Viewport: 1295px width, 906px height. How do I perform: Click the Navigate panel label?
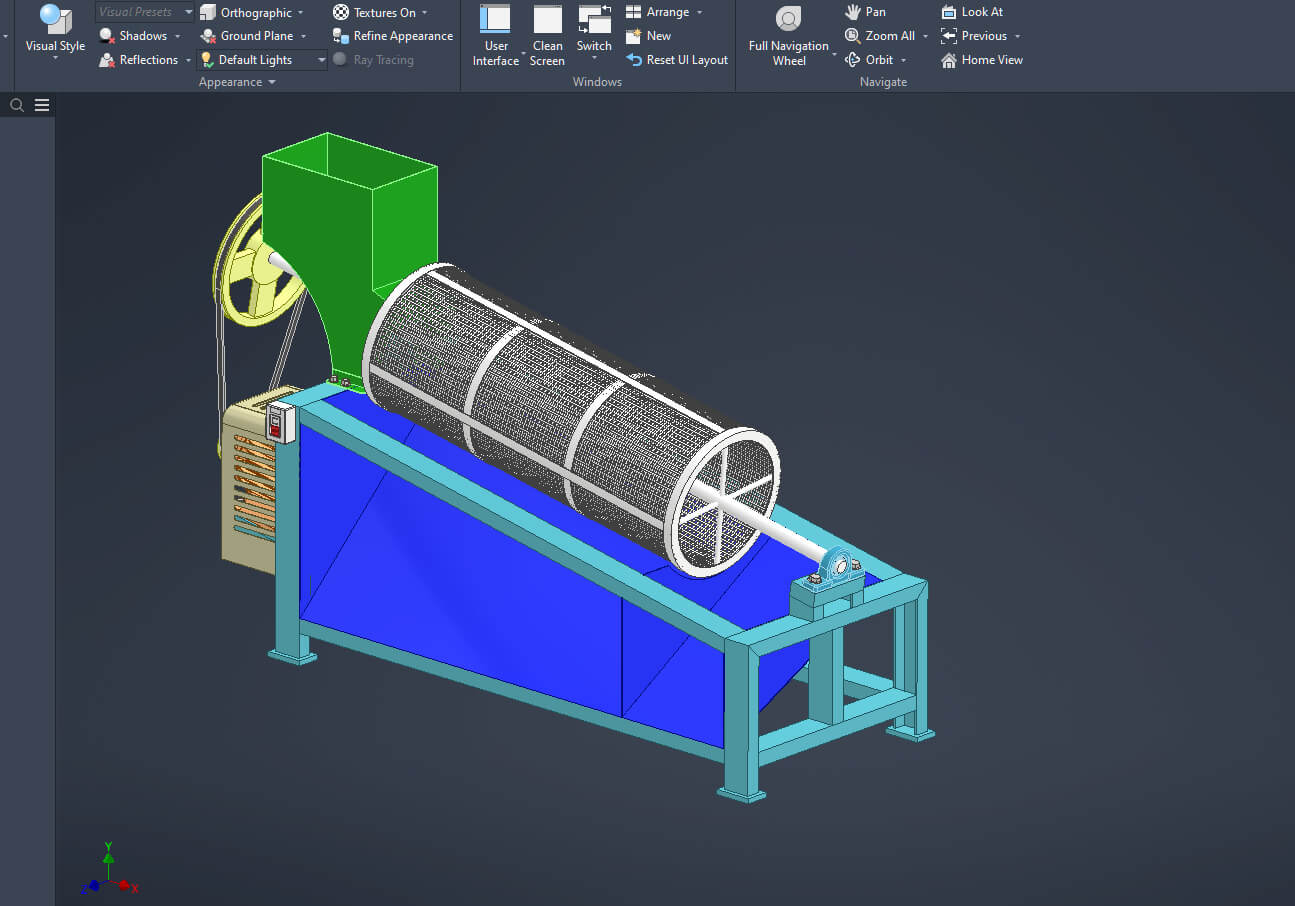coord(883,82)
